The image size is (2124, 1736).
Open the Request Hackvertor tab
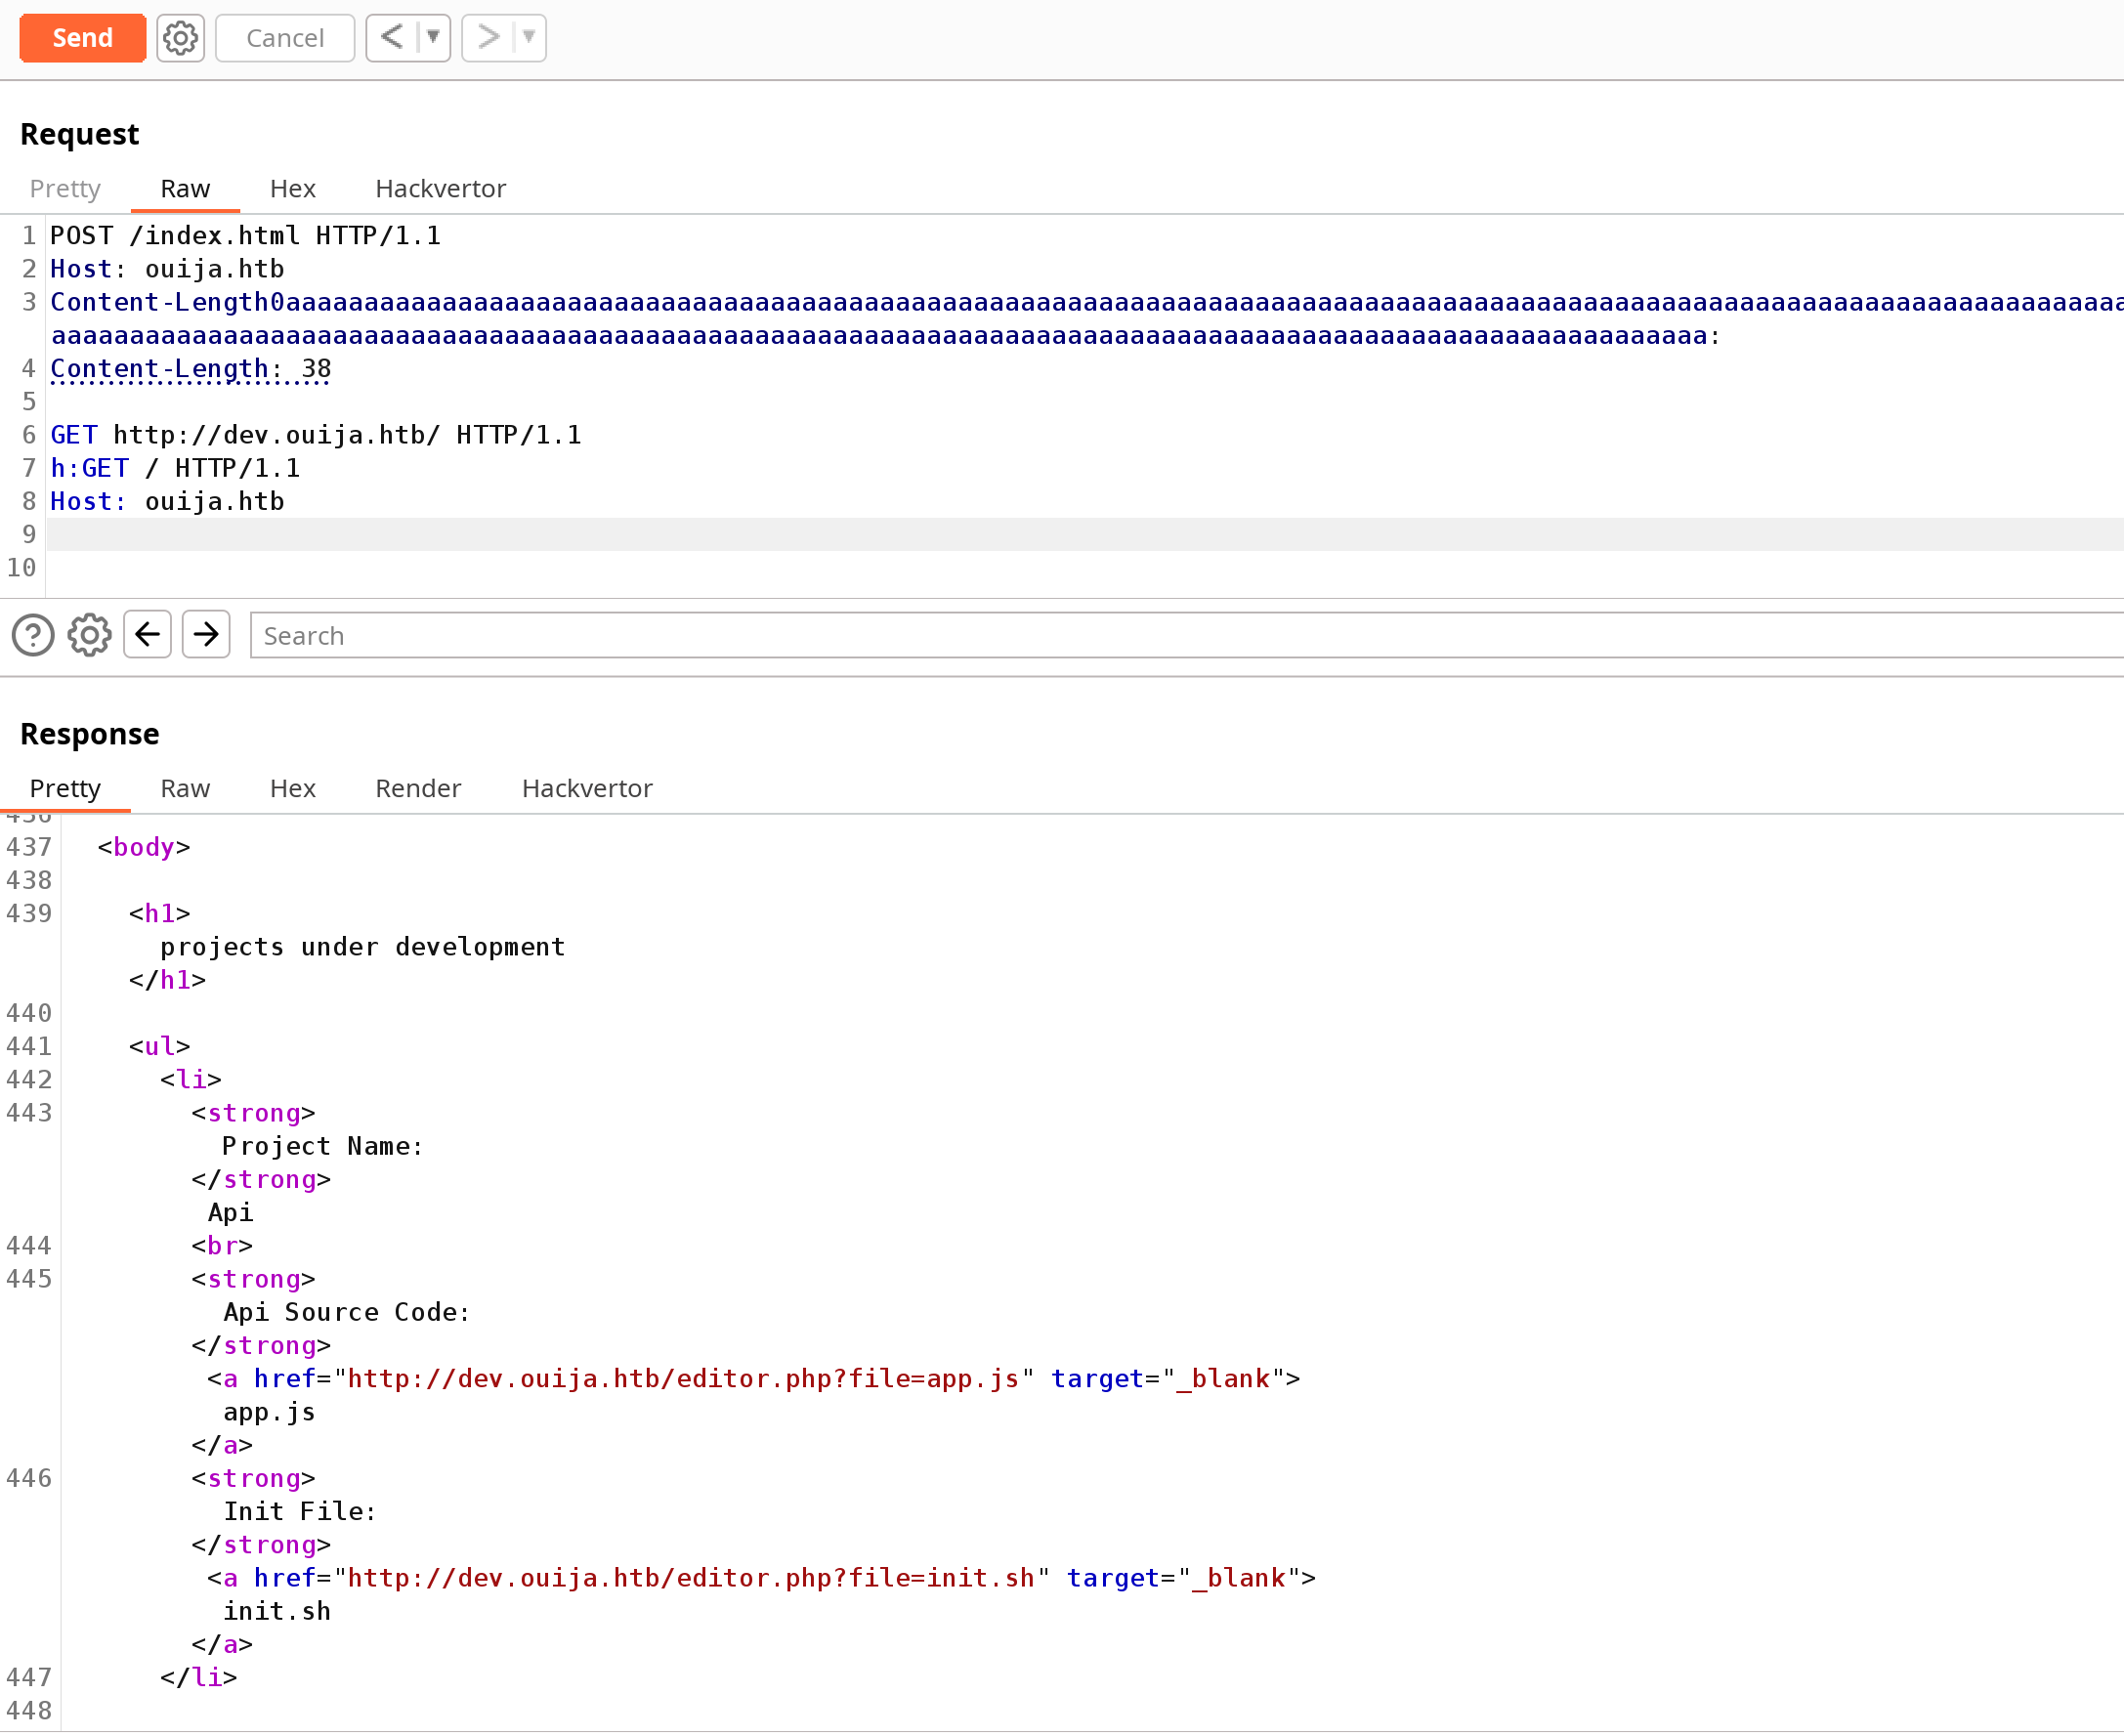pyautogui.click(x=440, y=188)
